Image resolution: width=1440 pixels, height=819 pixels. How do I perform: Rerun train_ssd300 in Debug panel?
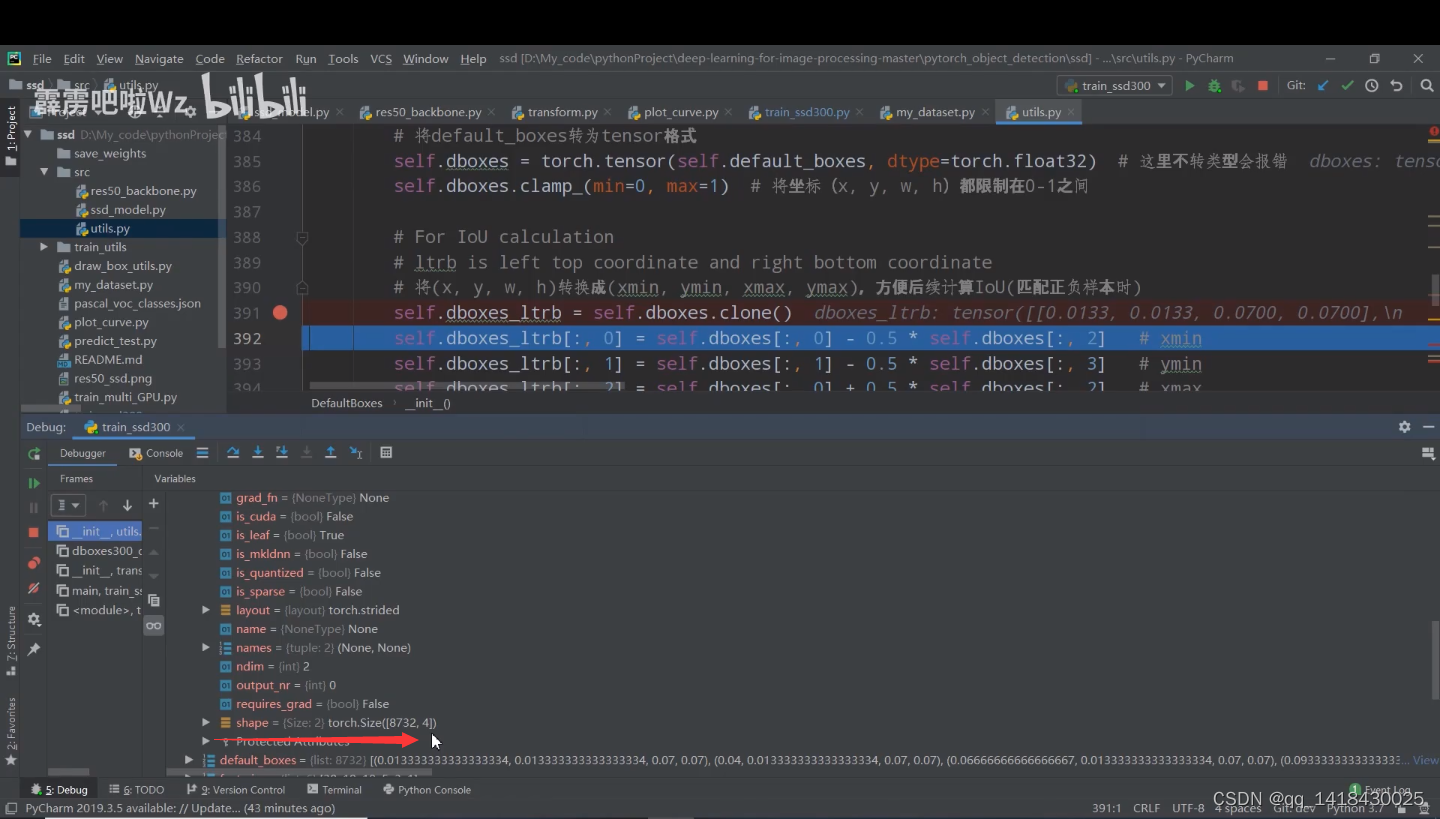coord(34,454)
